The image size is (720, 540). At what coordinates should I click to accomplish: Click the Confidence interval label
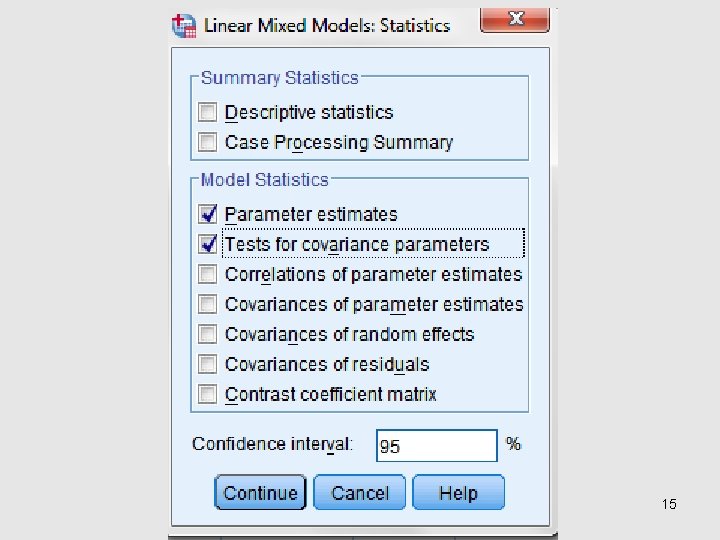(272, 444)
